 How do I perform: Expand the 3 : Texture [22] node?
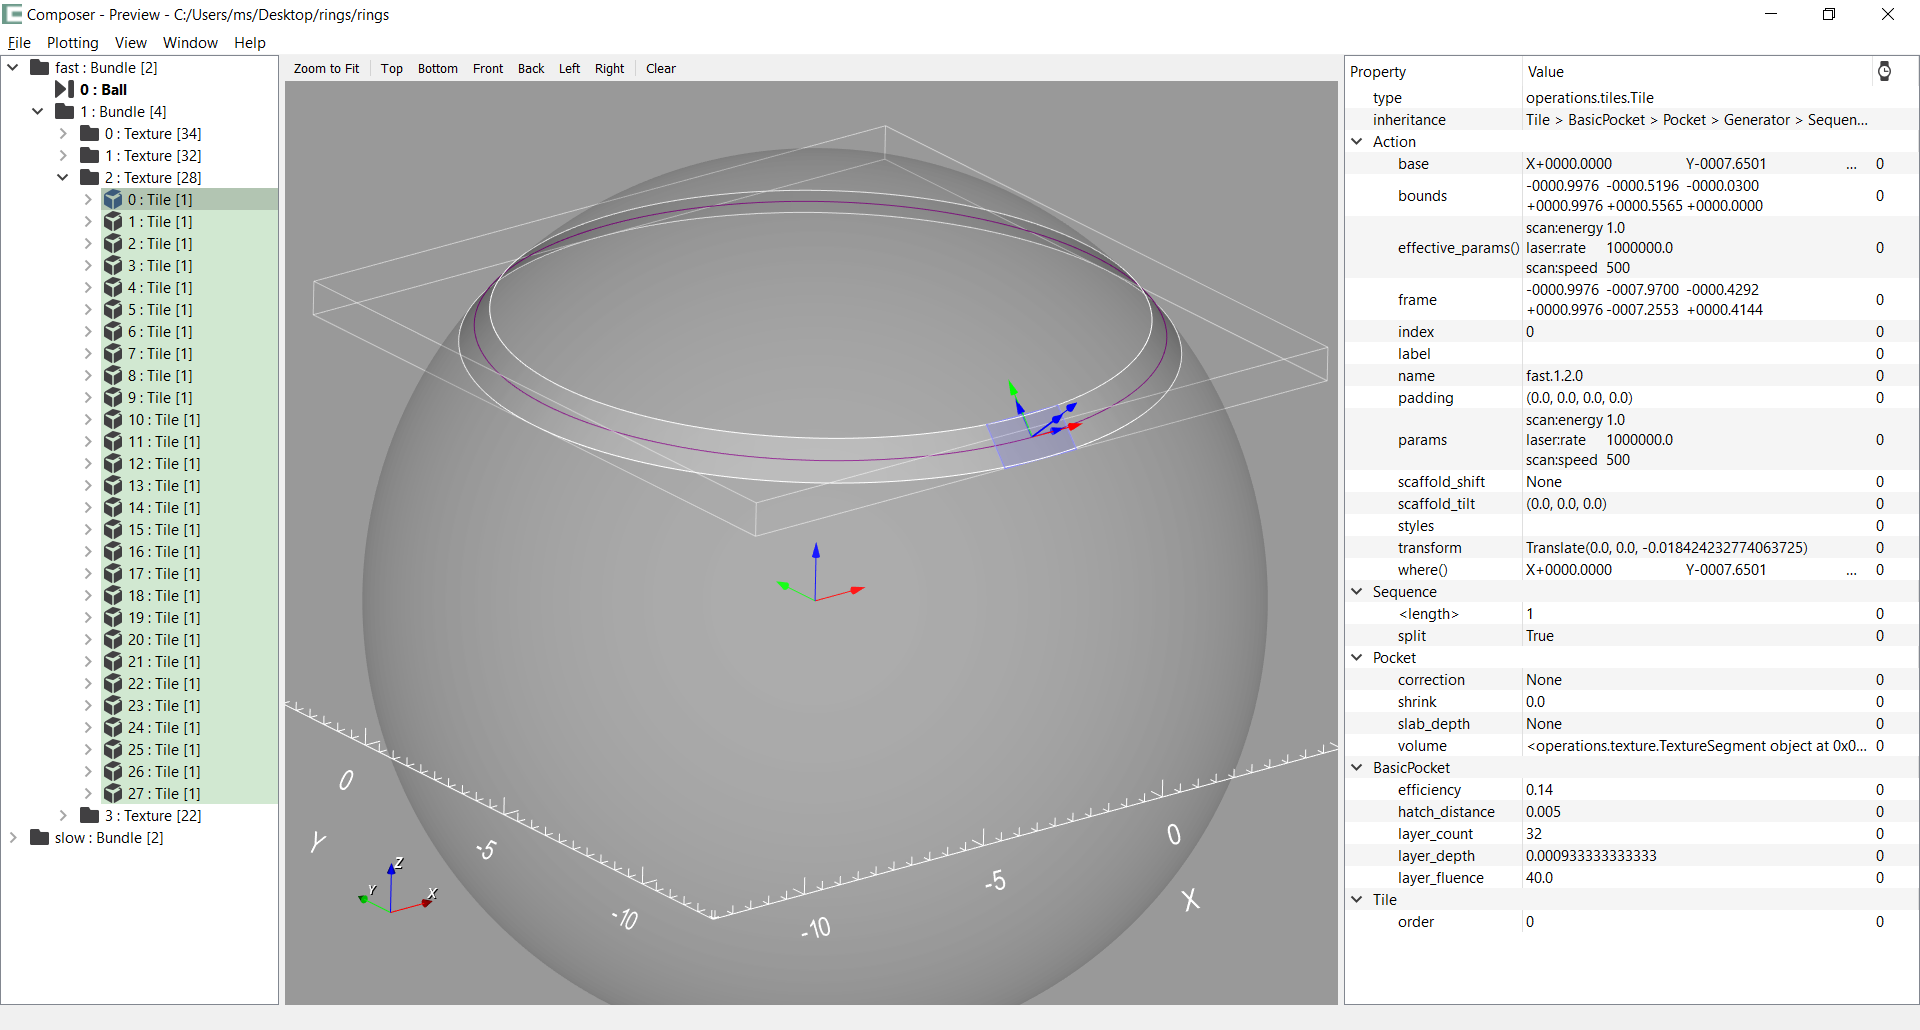63,815
